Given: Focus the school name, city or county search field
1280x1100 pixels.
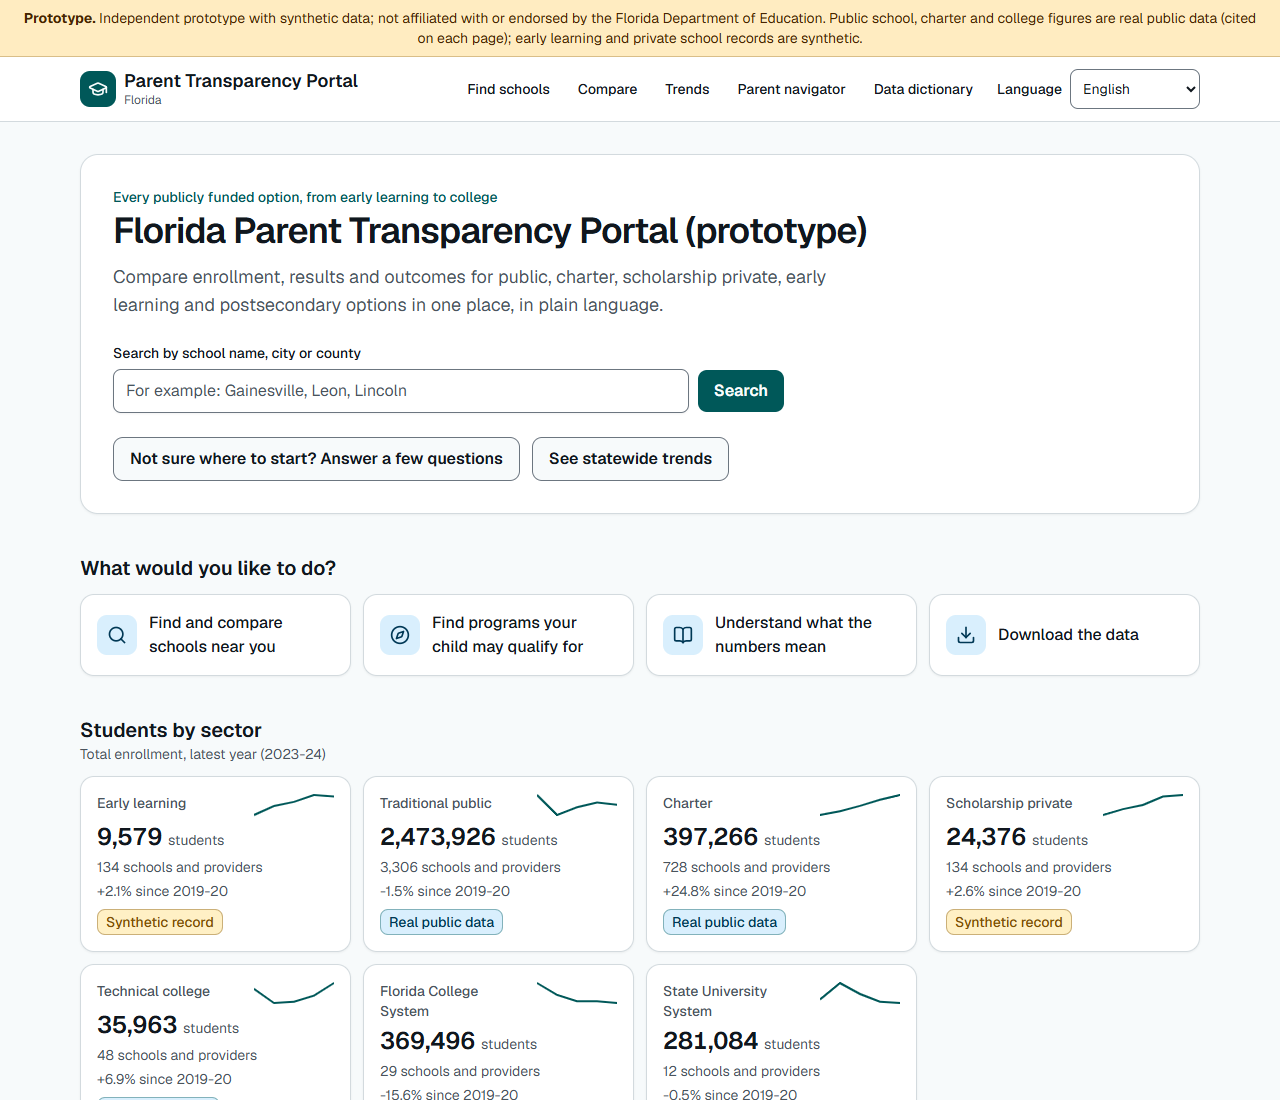Looking at the screenshot, I should point(401,391).
